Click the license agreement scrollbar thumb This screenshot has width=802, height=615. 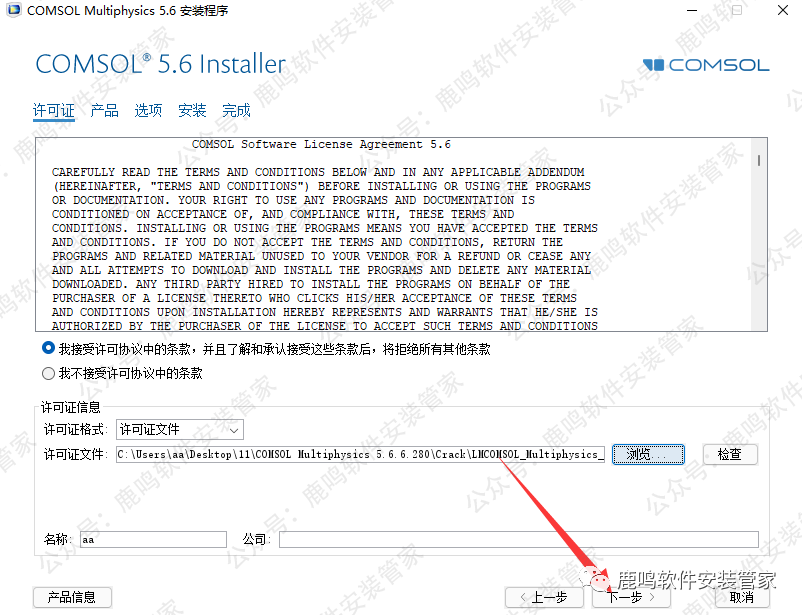point(759,160)
